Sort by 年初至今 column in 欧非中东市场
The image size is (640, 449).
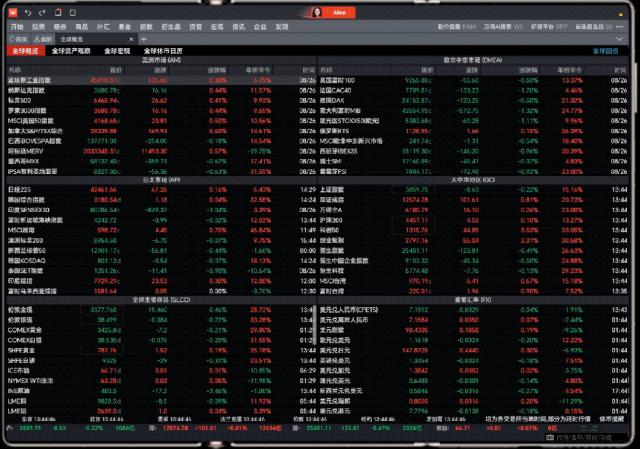572,69
